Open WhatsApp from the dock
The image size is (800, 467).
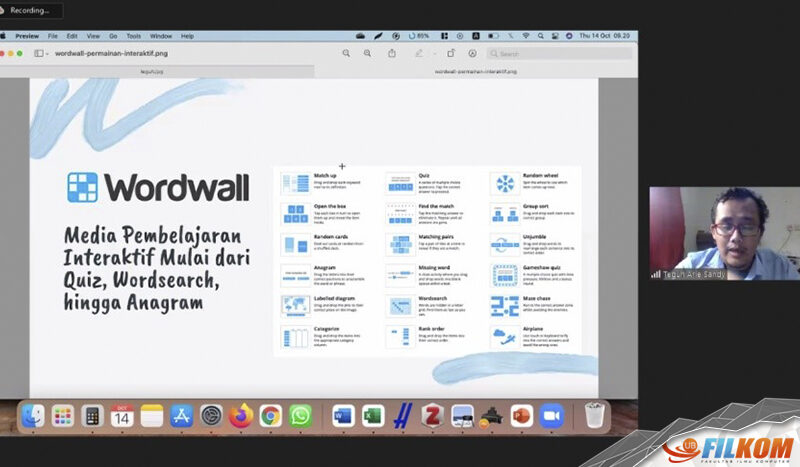click(300, 415)
